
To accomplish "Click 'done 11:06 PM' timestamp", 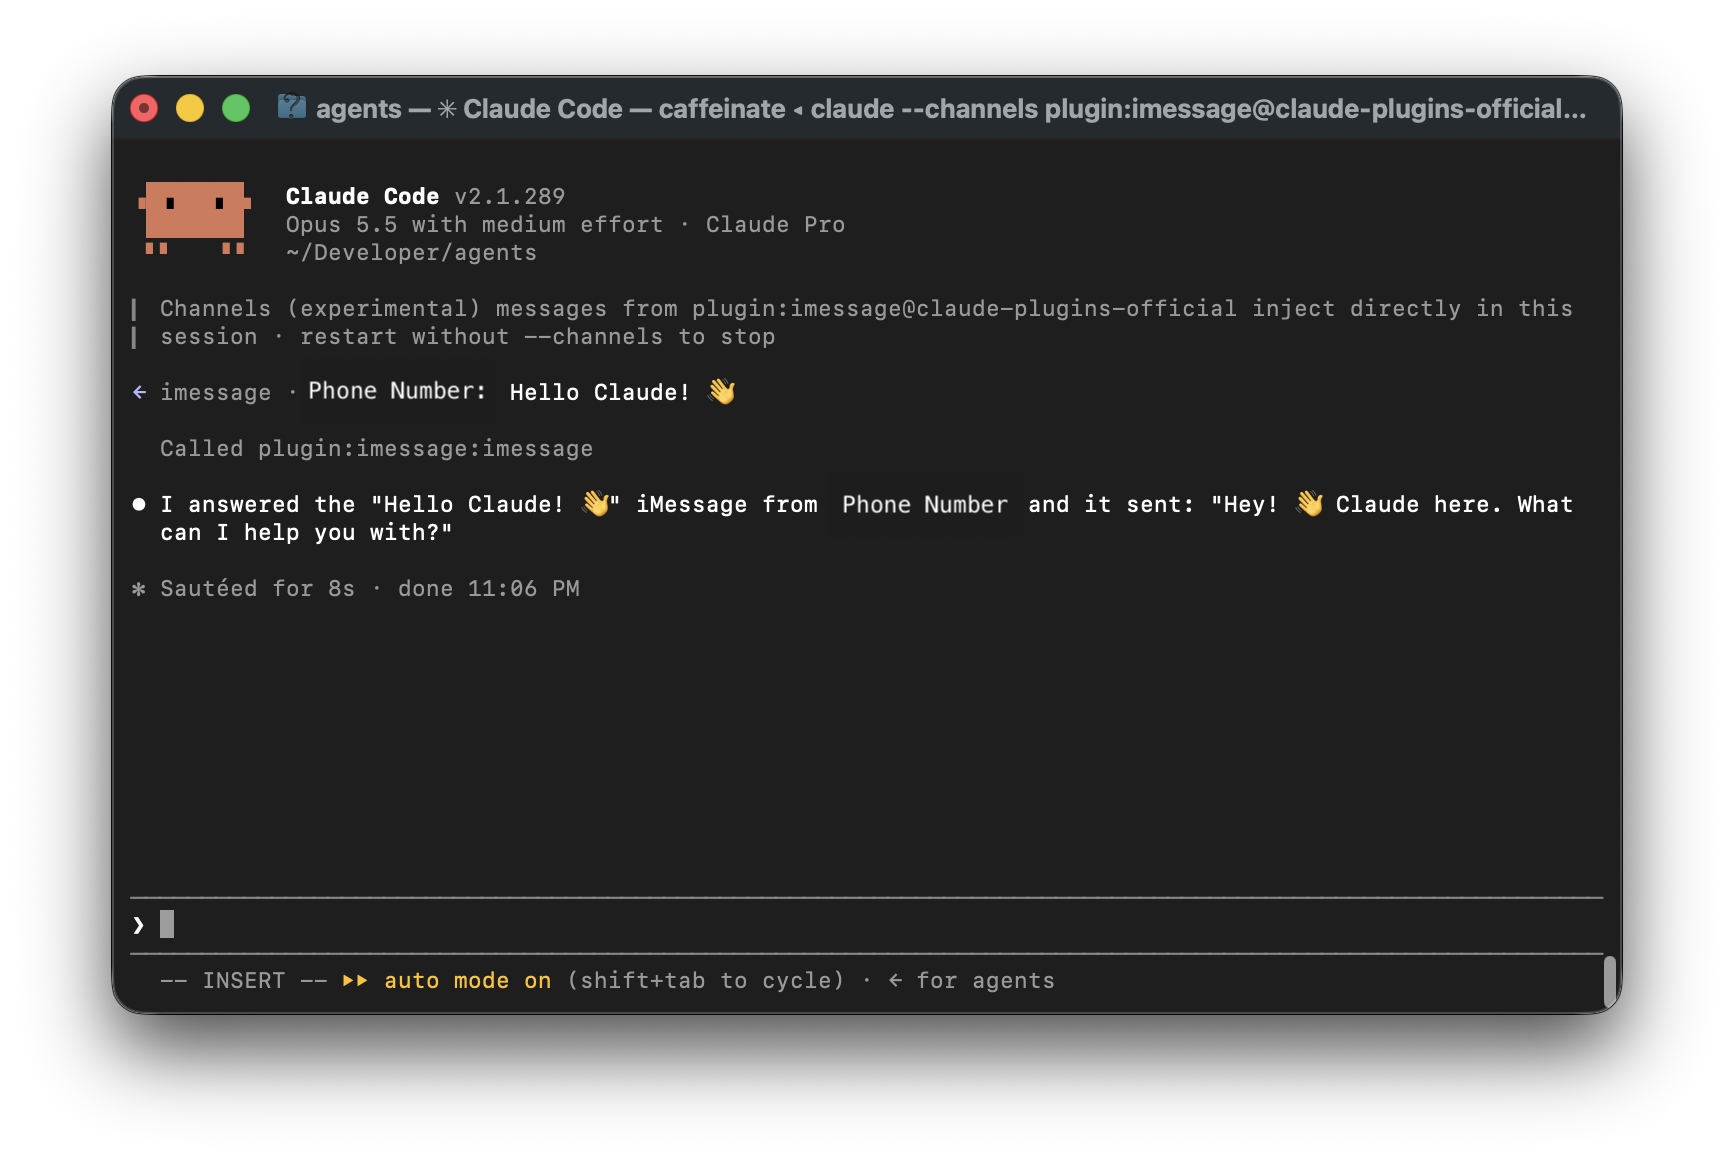I will pyautogui.click(x=489, y=589).
